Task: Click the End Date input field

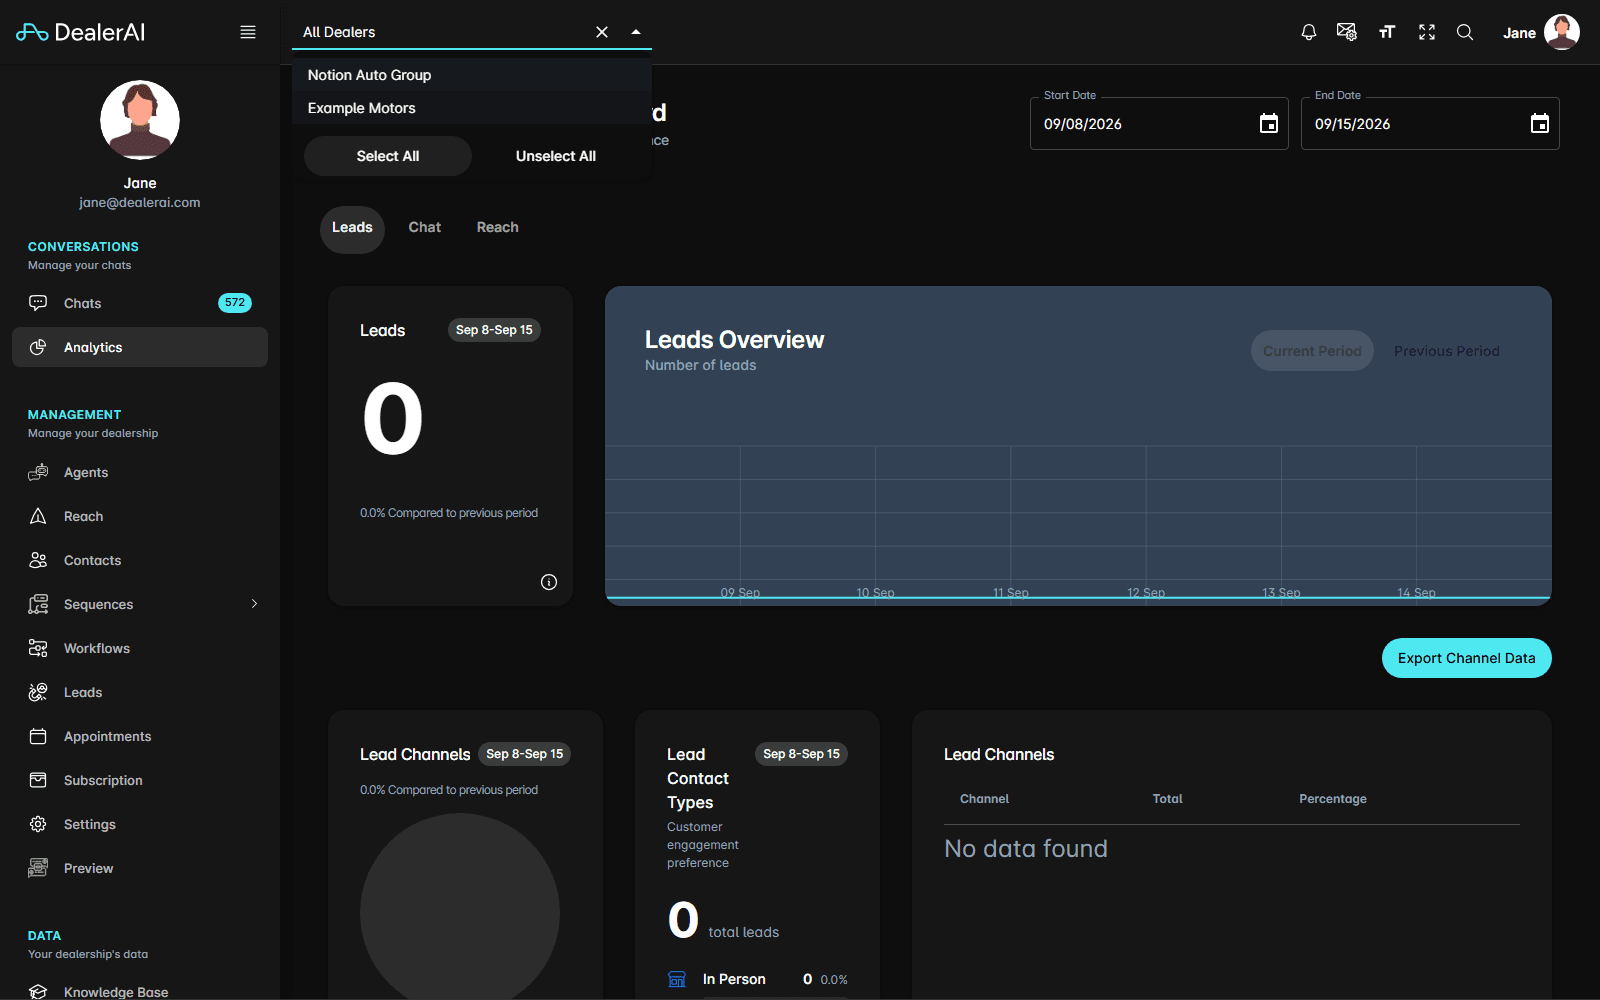Action: click(x=1430, y=124)
